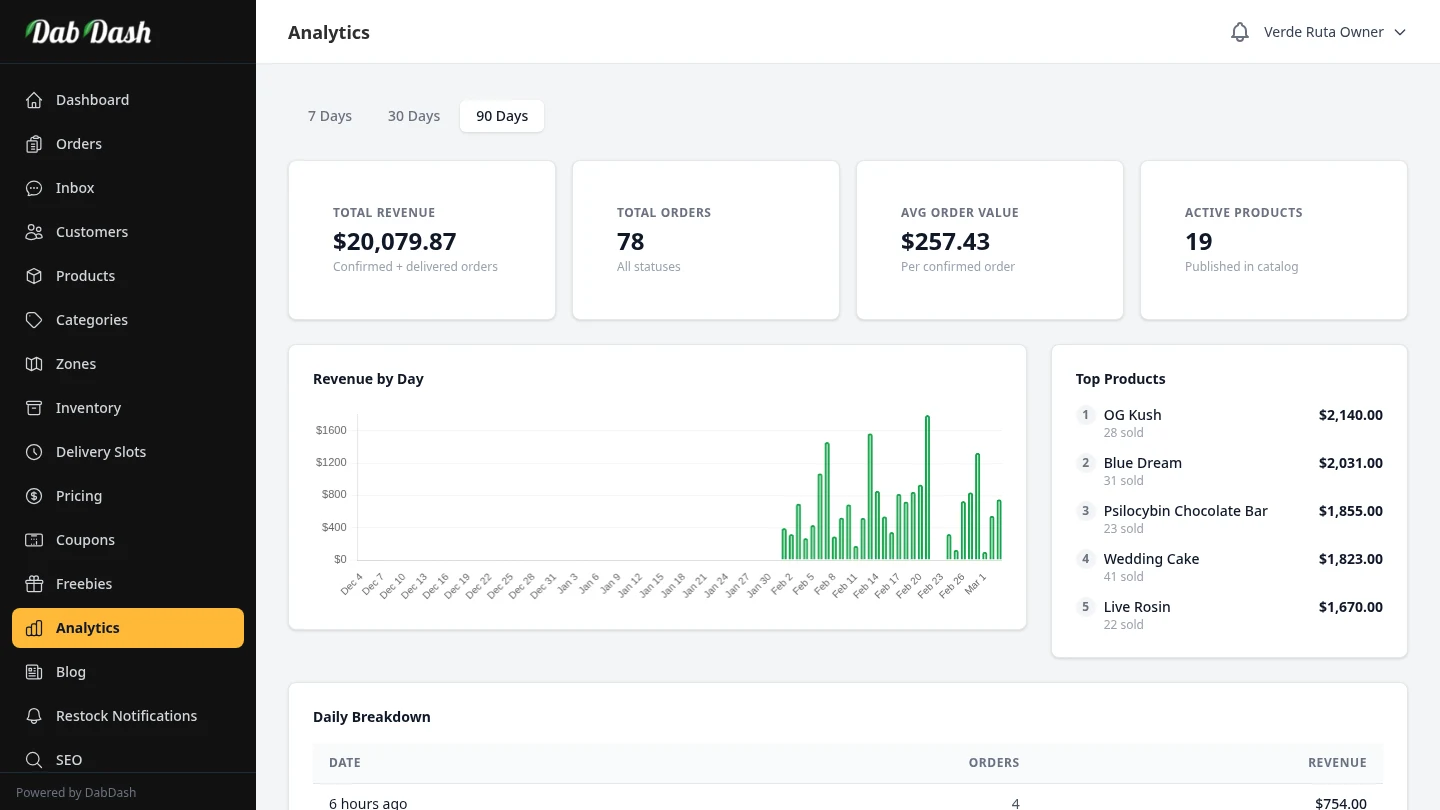Click the Pricing dollar icon
1440x810 pixels.
pos(34,496)
